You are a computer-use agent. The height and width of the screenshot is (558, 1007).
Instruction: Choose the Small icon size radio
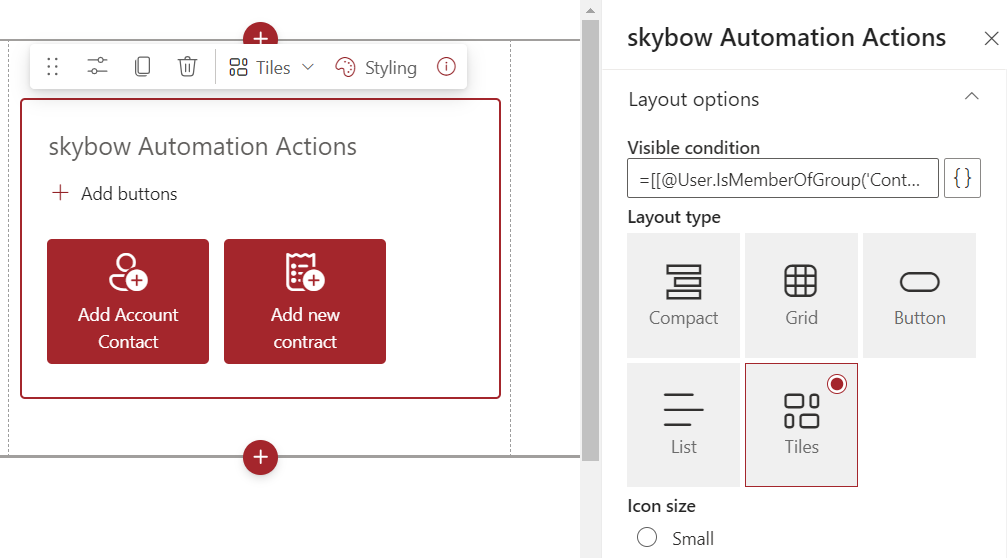[x=647, y=537]
